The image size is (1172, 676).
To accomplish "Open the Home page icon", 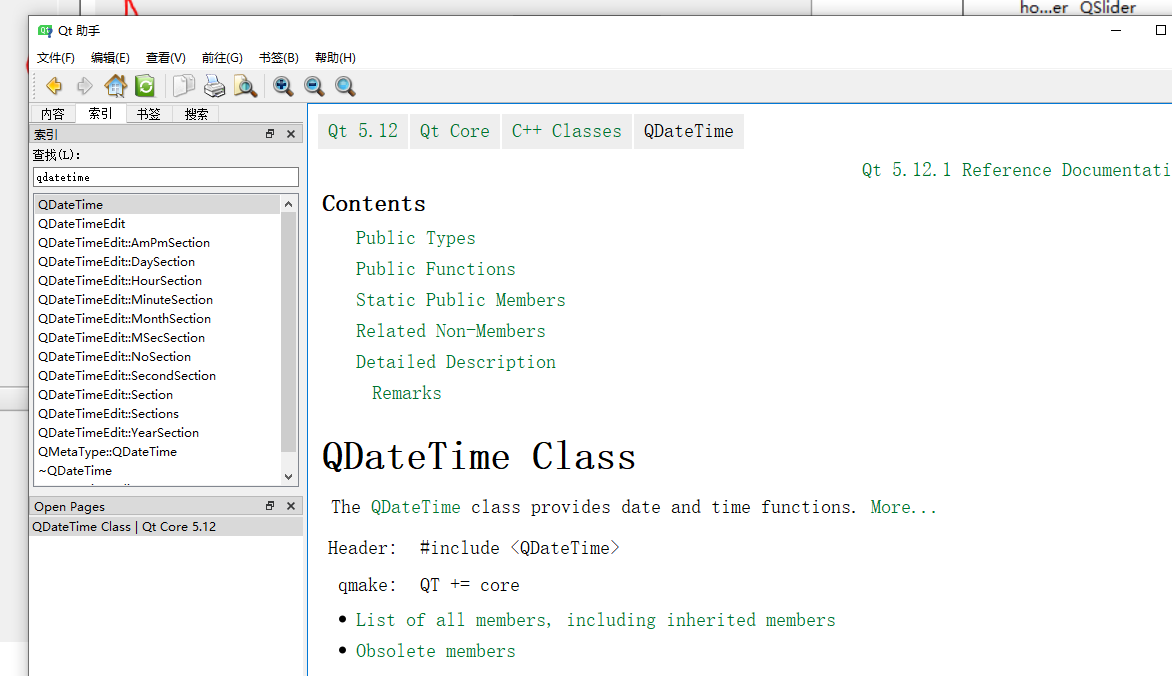I will pos(115,86).
